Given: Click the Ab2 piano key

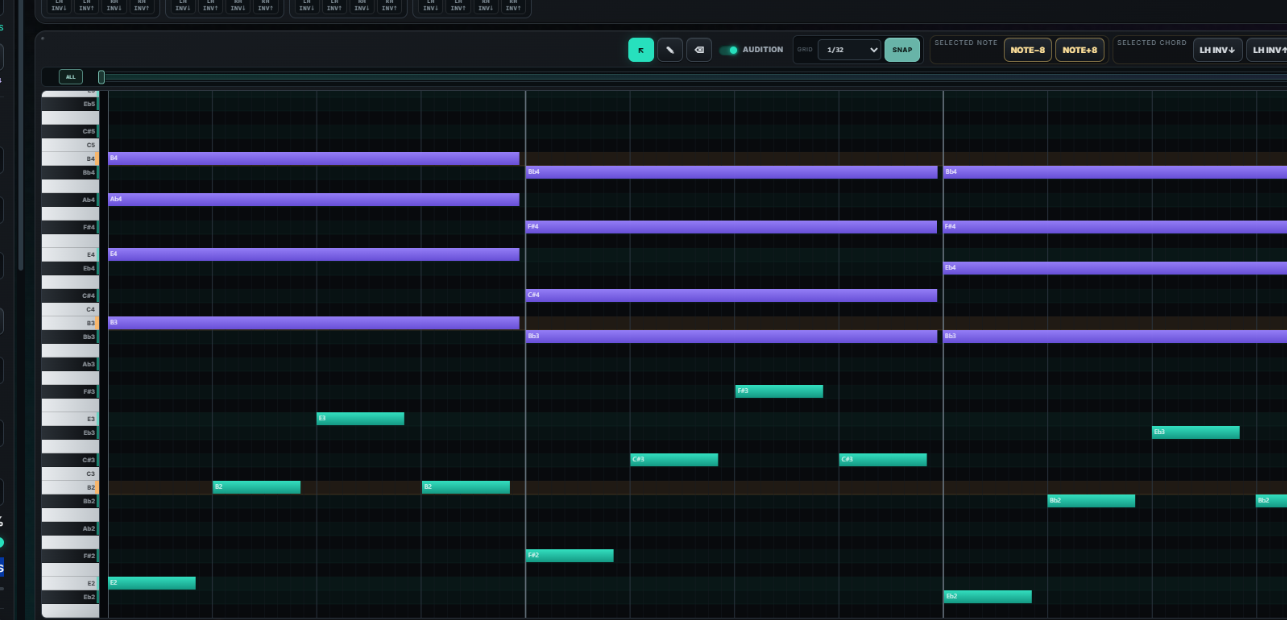Looking at the screenshot, I should click(x=69, y=528).
